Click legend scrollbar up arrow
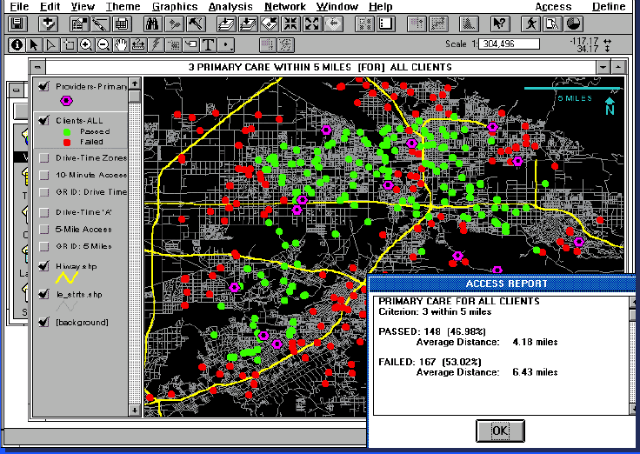The height and width of the screenshot is (454, 640). click(134, 83)
